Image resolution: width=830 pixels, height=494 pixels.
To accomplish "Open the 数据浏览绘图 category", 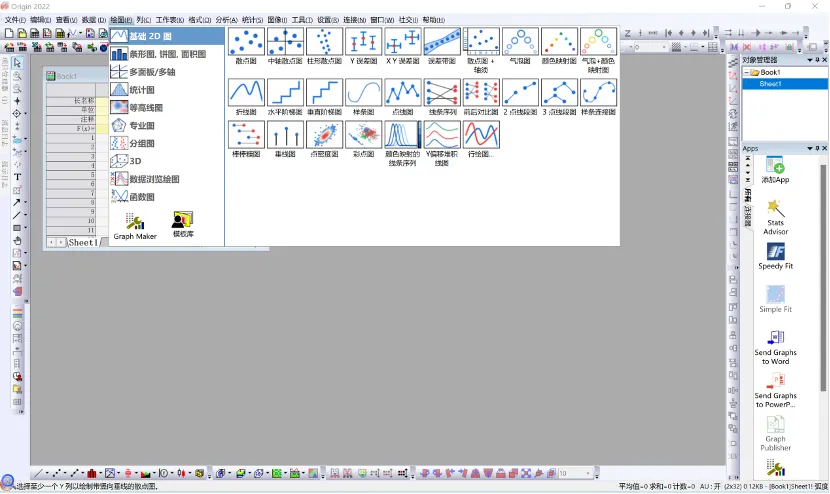I will 167,179.
